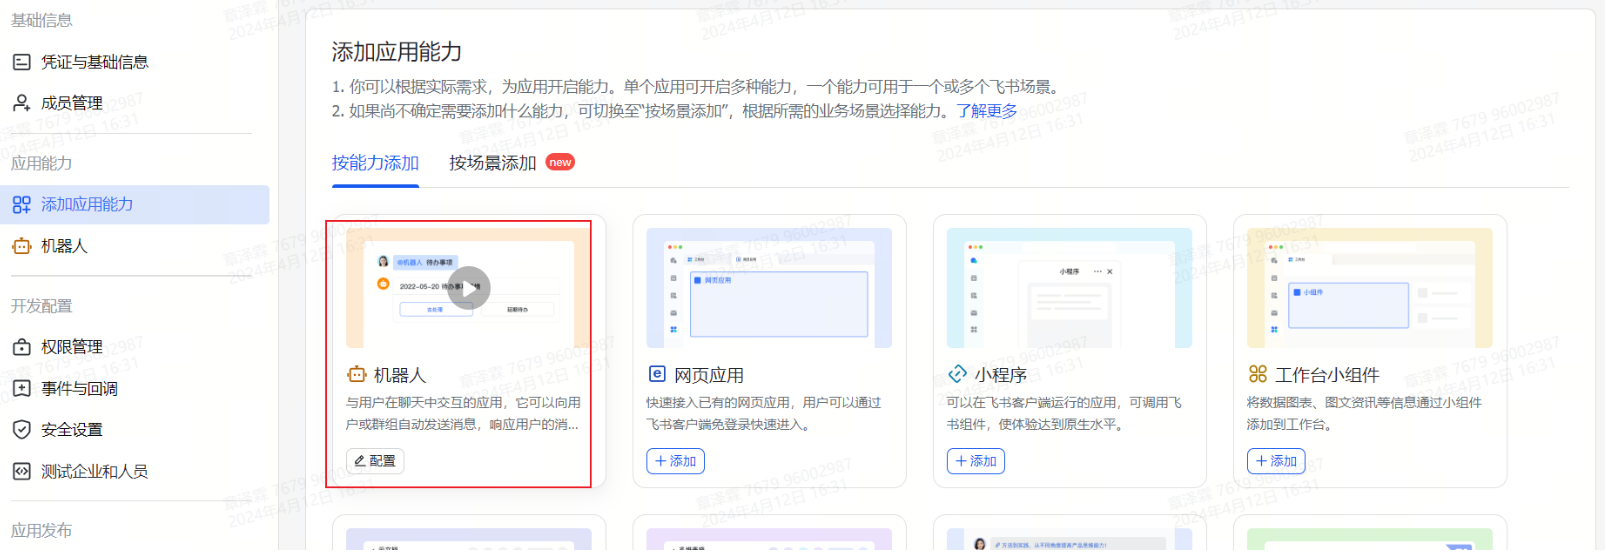Click the 机器人 card robot icon
Viewport: 1606px width, 554px height.
click(x=357, y=375)
